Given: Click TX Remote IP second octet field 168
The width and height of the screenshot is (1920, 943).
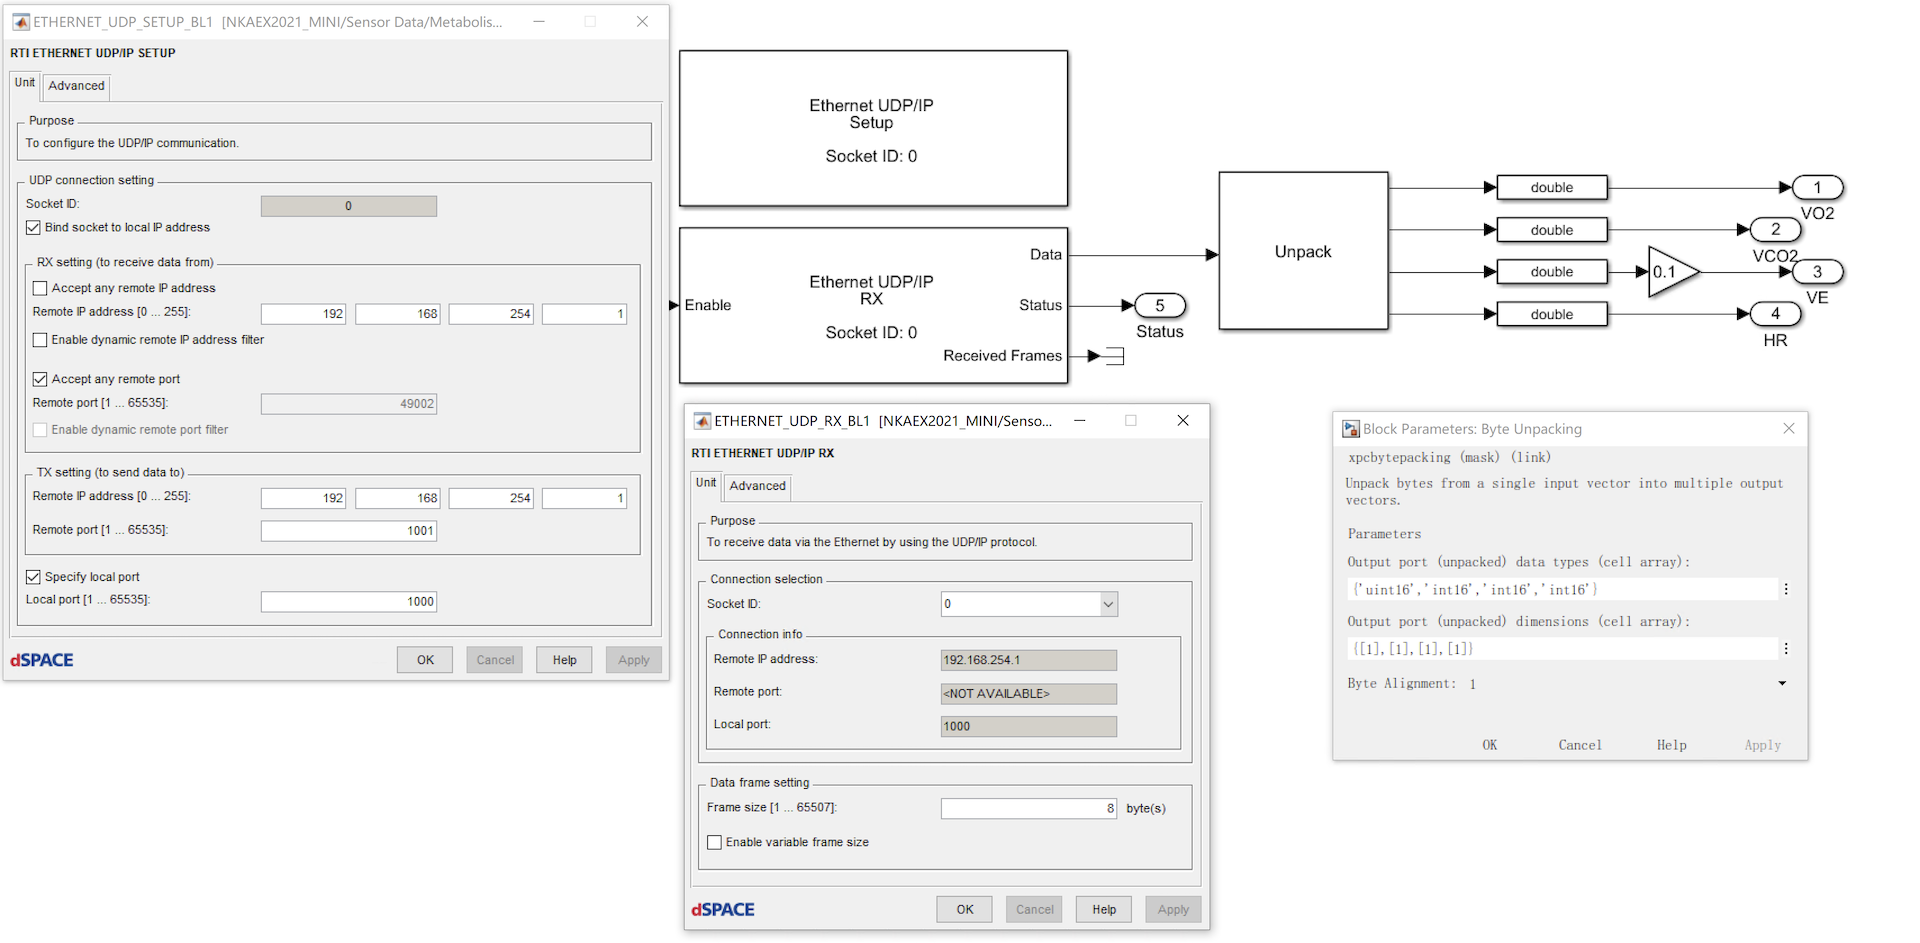Looking at the screenshot, I should [398, 498].
